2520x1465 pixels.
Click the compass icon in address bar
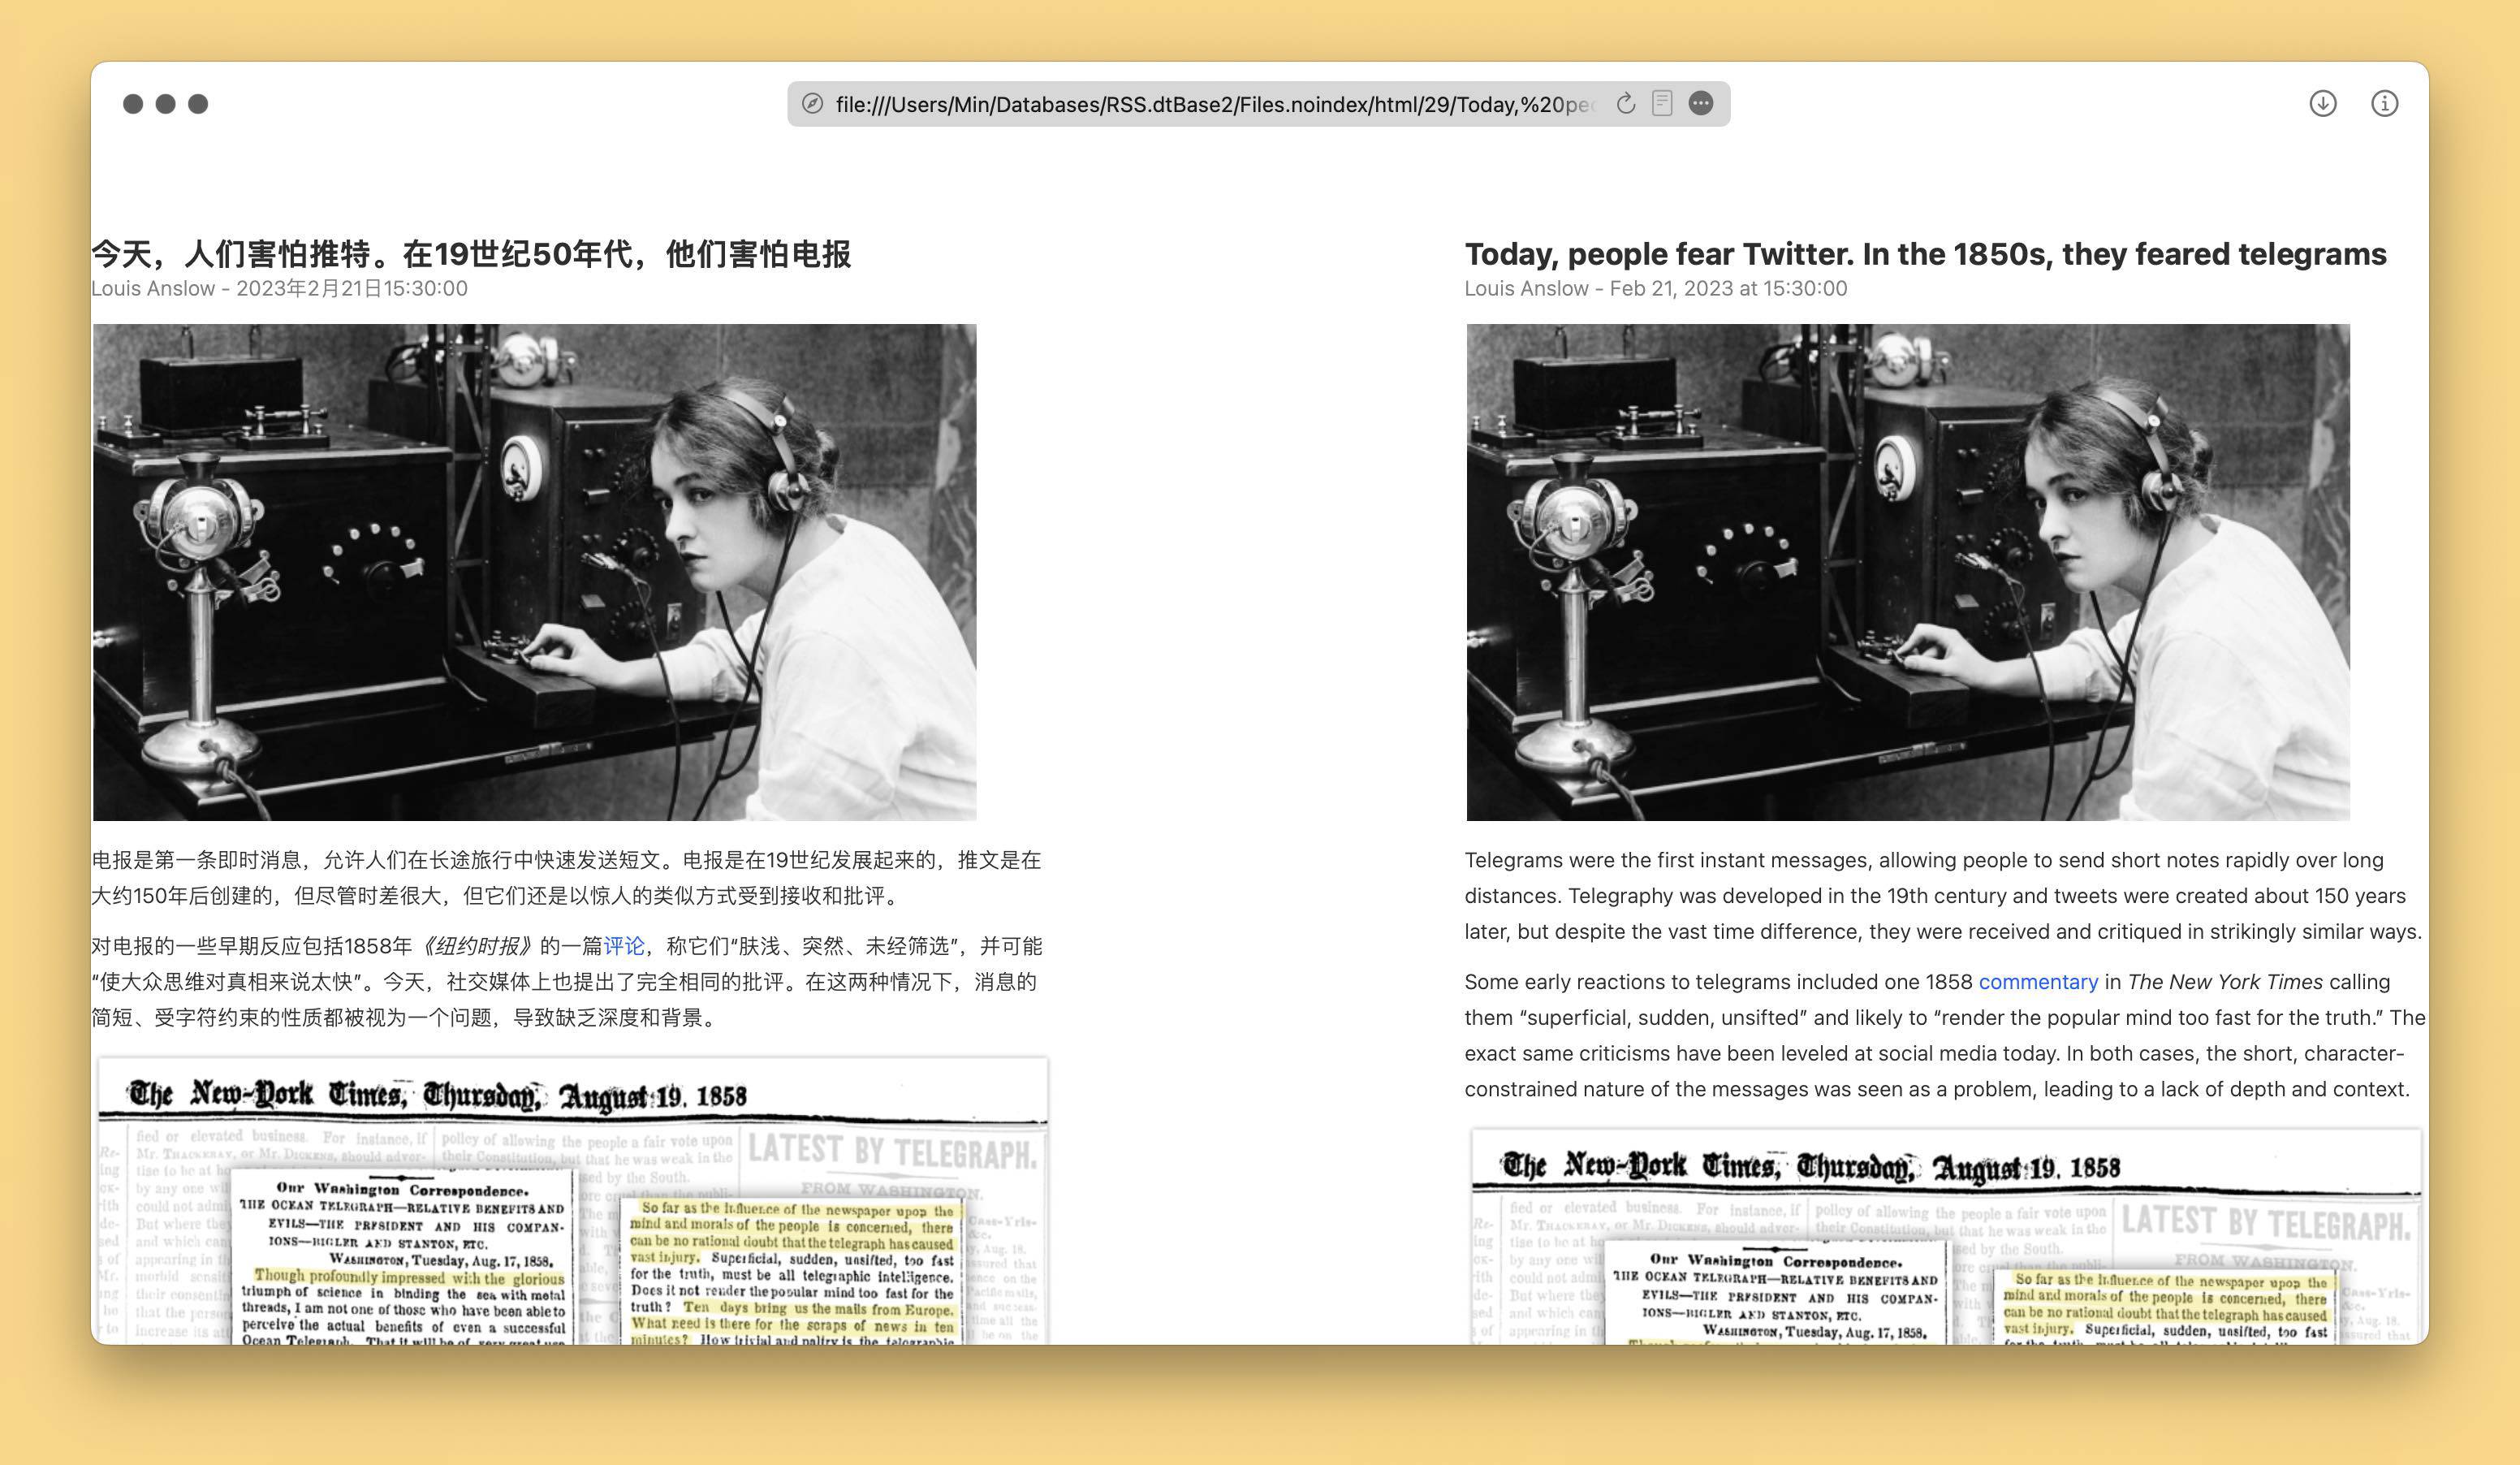[x=813, y=104]
